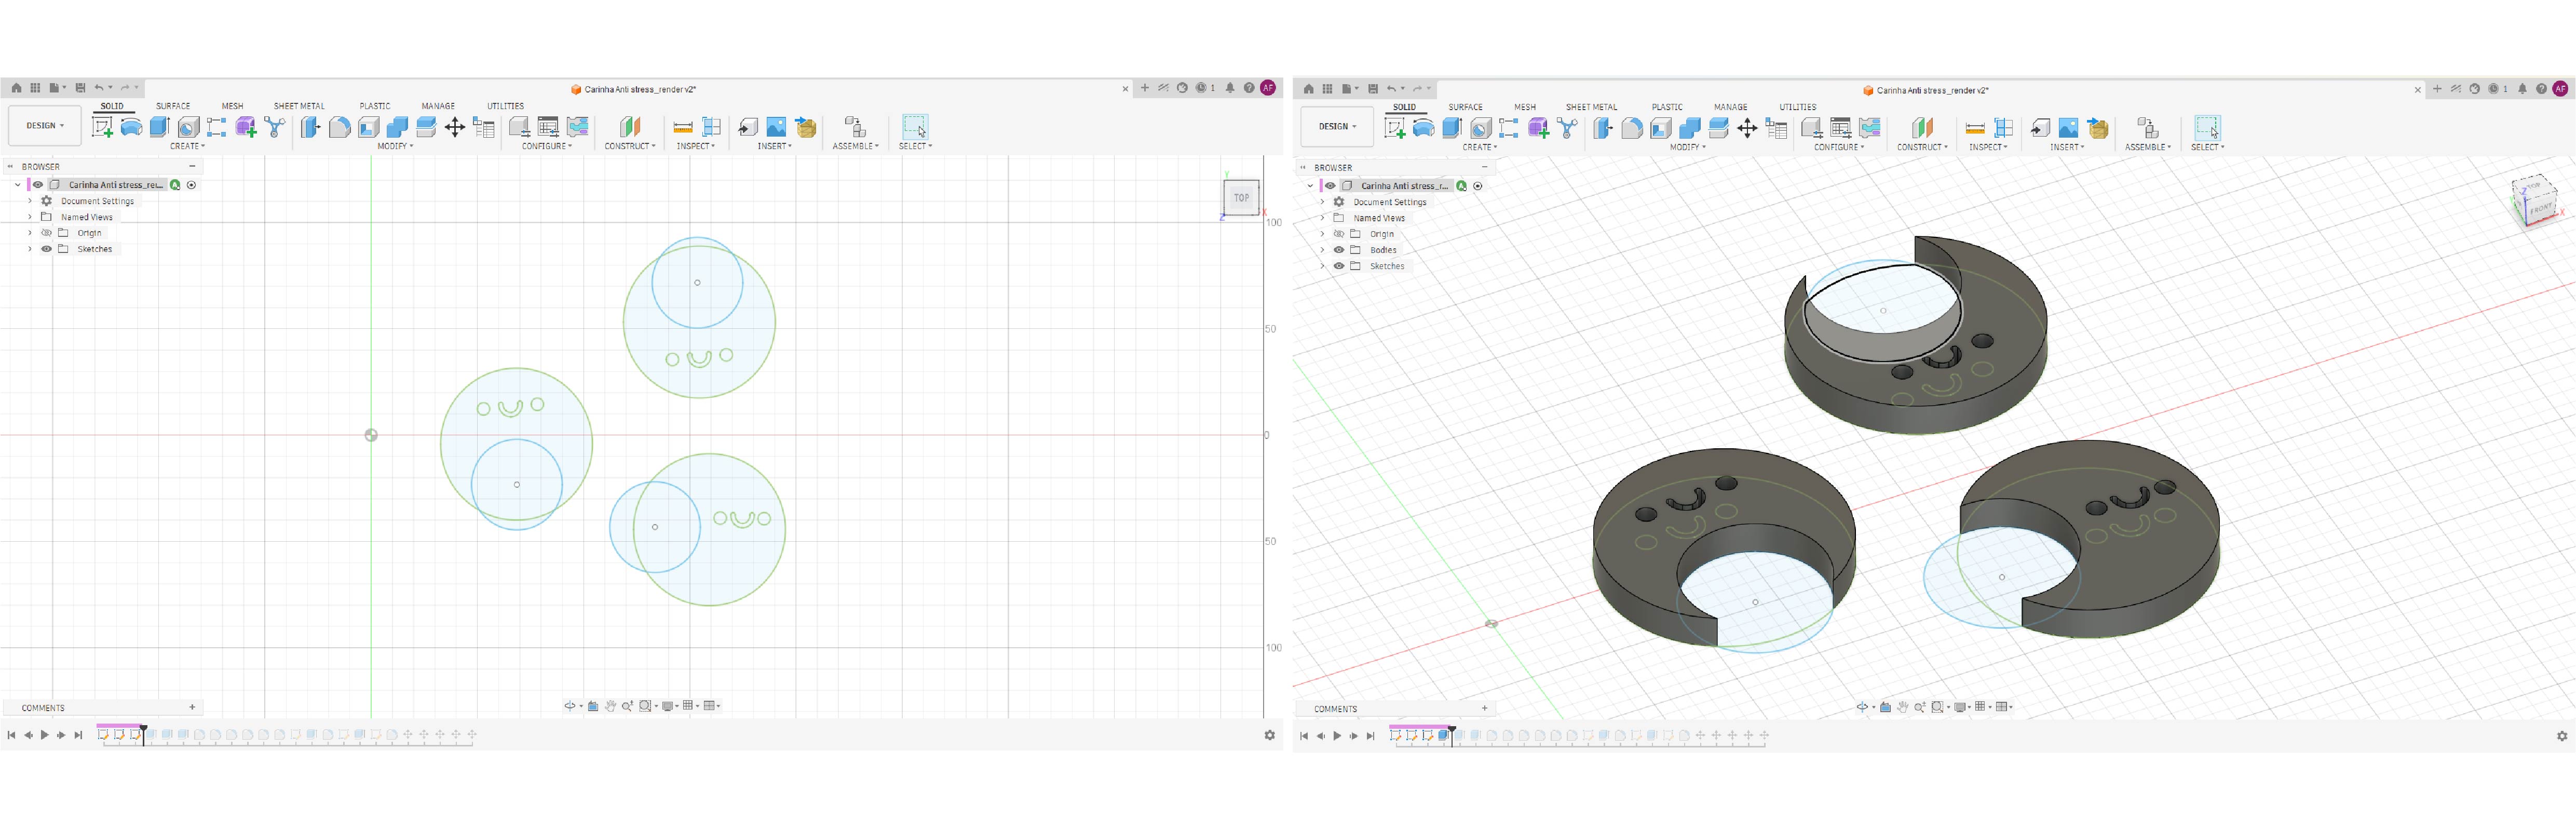Open the data panel grid icon in left window
The width and height of the screenshot is (2576, 828).
35,88
